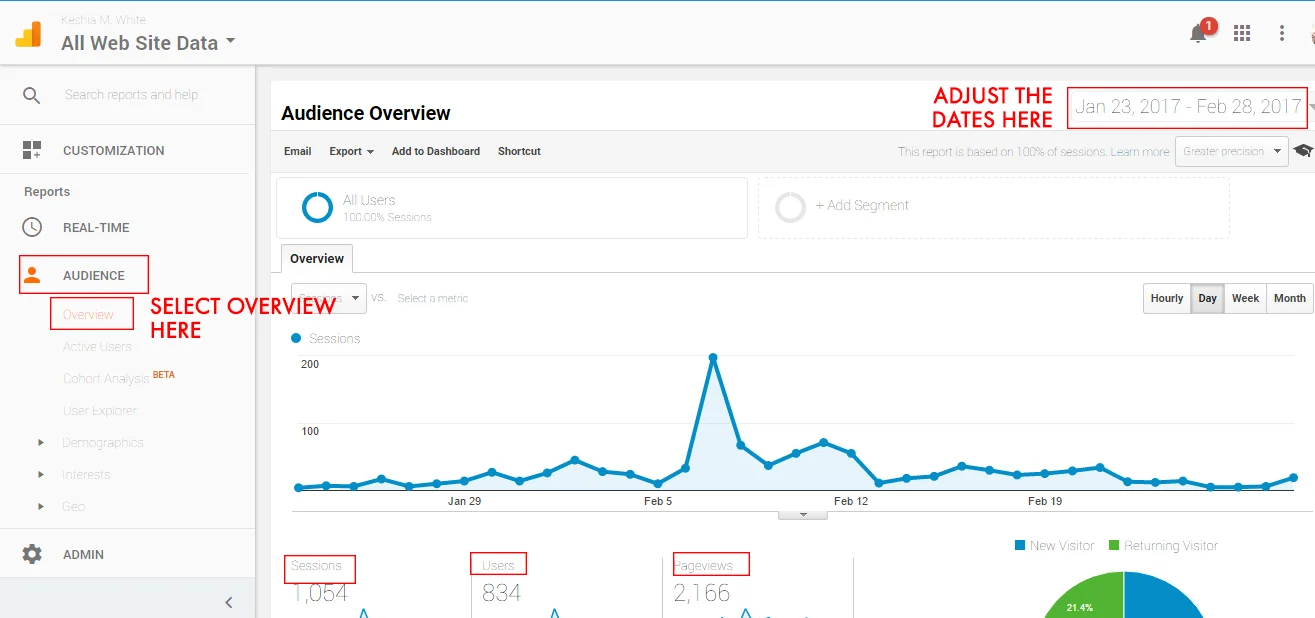Open the Export dropdown

(351, 151)
